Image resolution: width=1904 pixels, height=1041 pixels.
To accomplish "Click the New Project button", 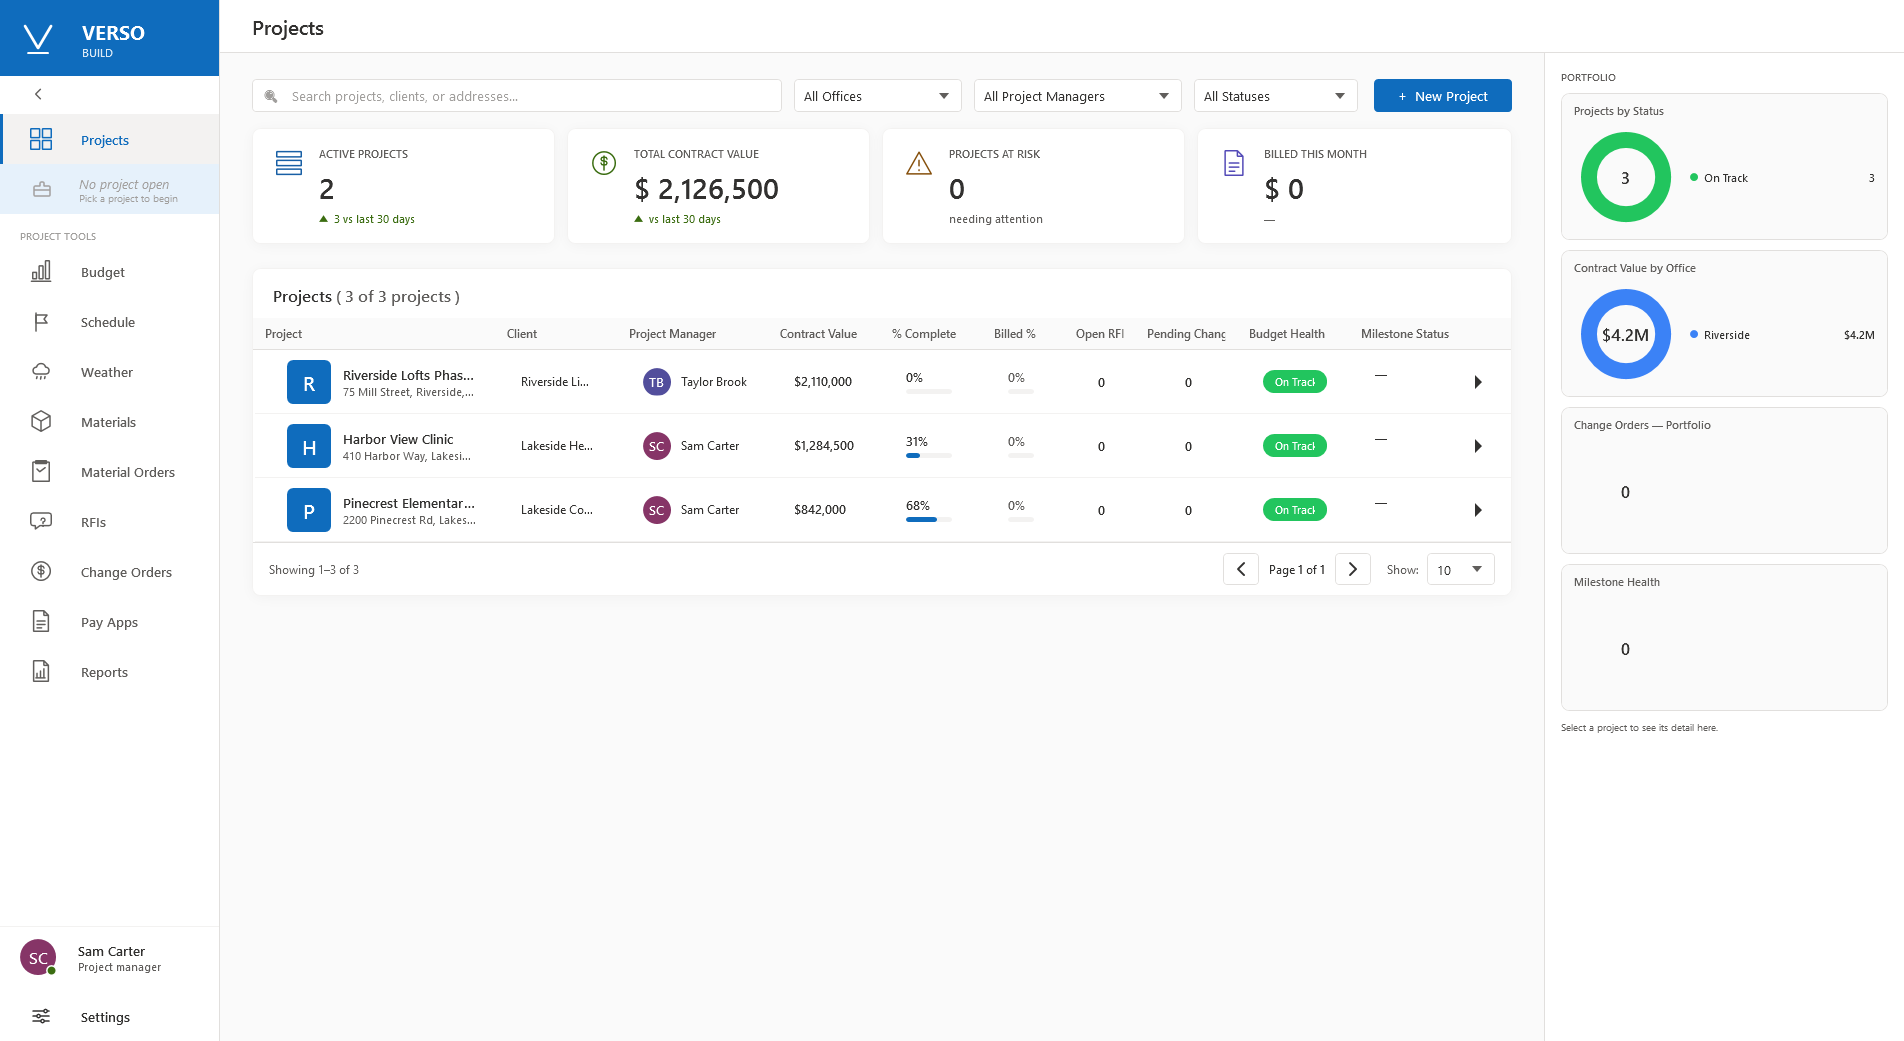I will coord(1442,96).
